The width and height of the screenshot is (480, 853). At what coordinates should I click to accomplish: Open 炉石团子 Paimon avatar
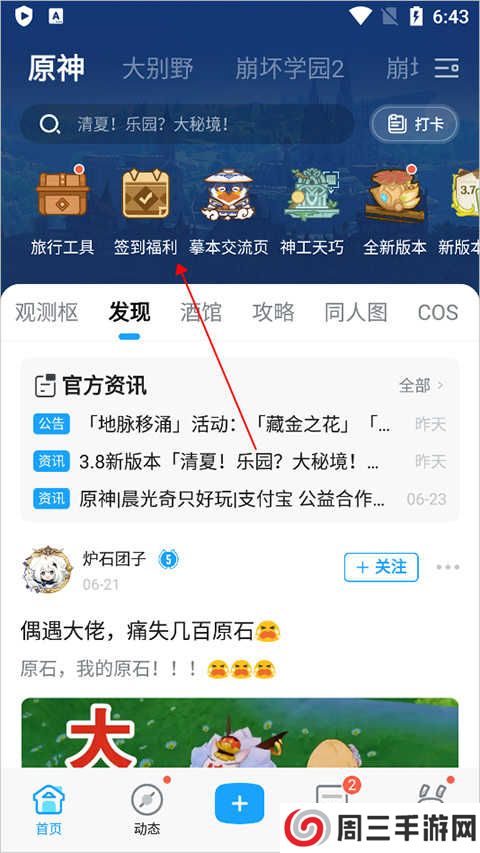click(48, 570)
